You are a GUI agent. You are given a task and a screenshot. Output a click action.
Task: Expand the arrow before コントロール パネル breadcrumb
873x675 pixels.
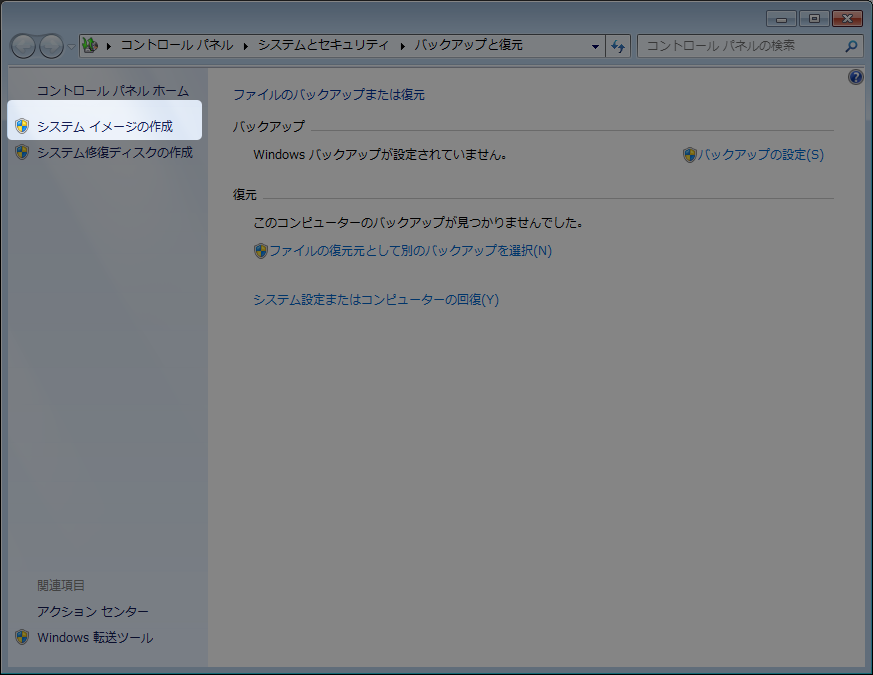[x=109, y=46]
